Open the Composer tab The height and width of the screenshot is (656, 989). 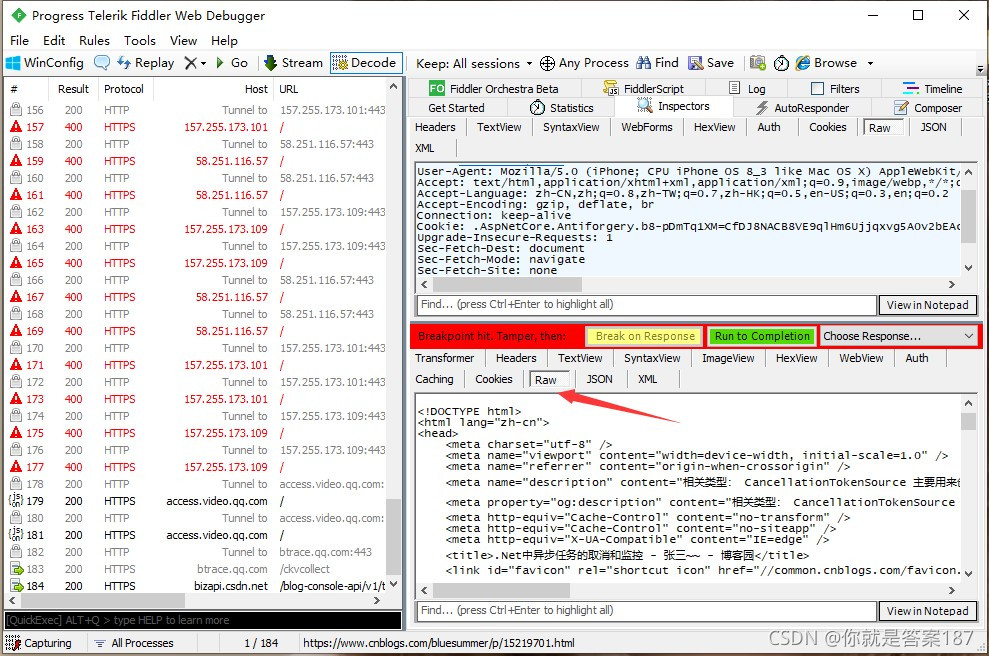click(x=928, y=108)
